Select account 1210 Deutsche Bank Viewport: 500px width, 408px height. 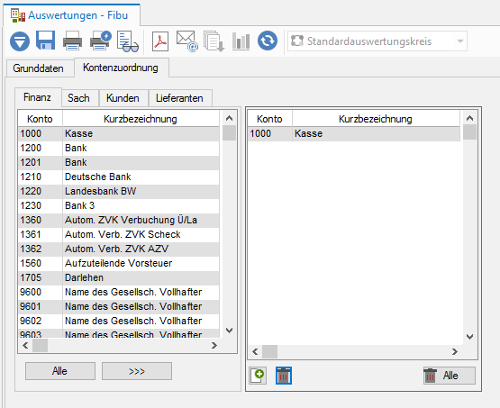(119, 177)
